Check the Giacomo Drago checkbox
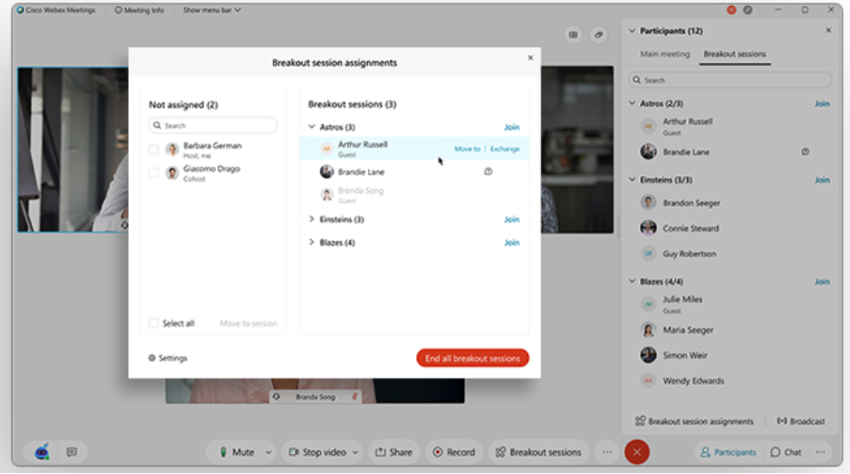Viewport: 850px width, 474px height. pos(154,172)
